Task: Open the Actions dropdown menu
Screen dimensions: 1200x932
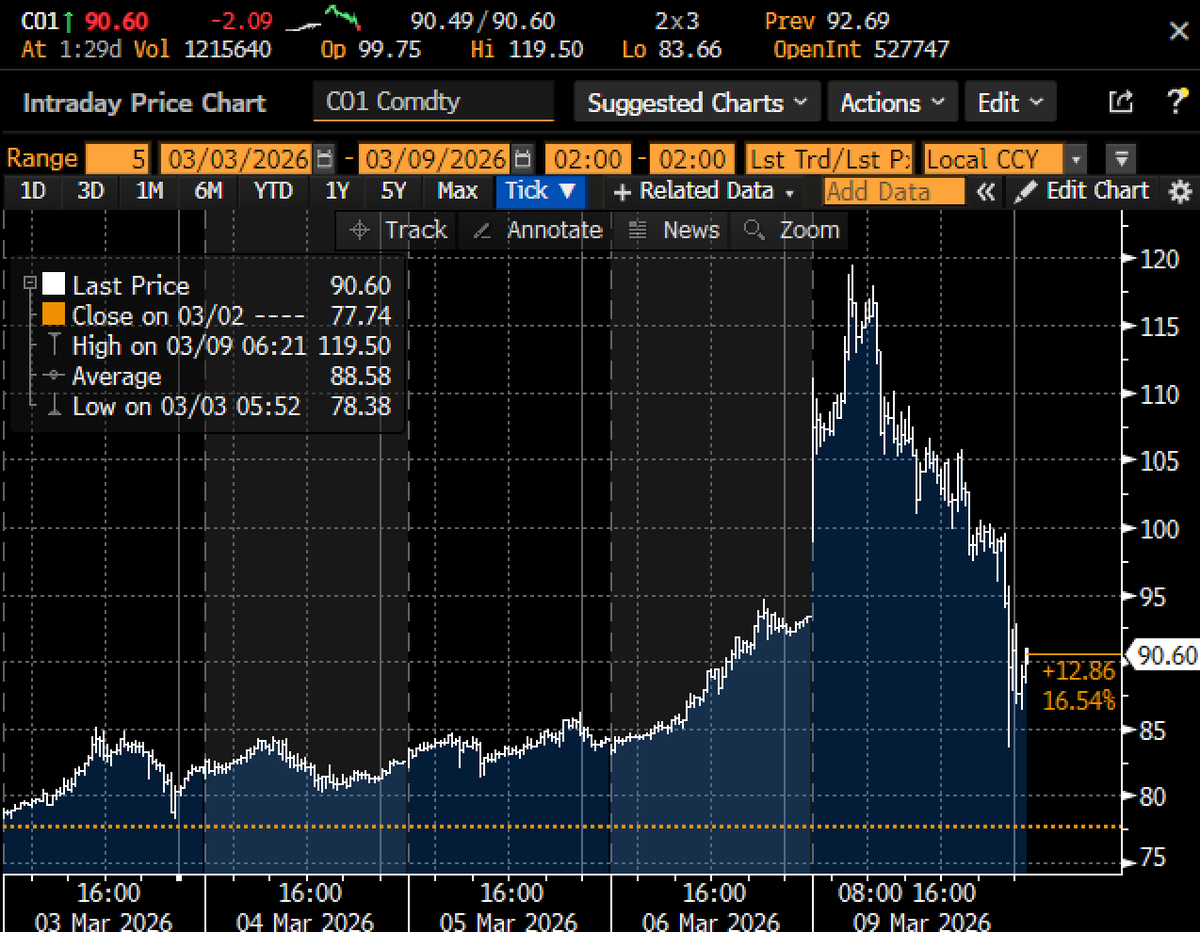Action: click(891, 102)
